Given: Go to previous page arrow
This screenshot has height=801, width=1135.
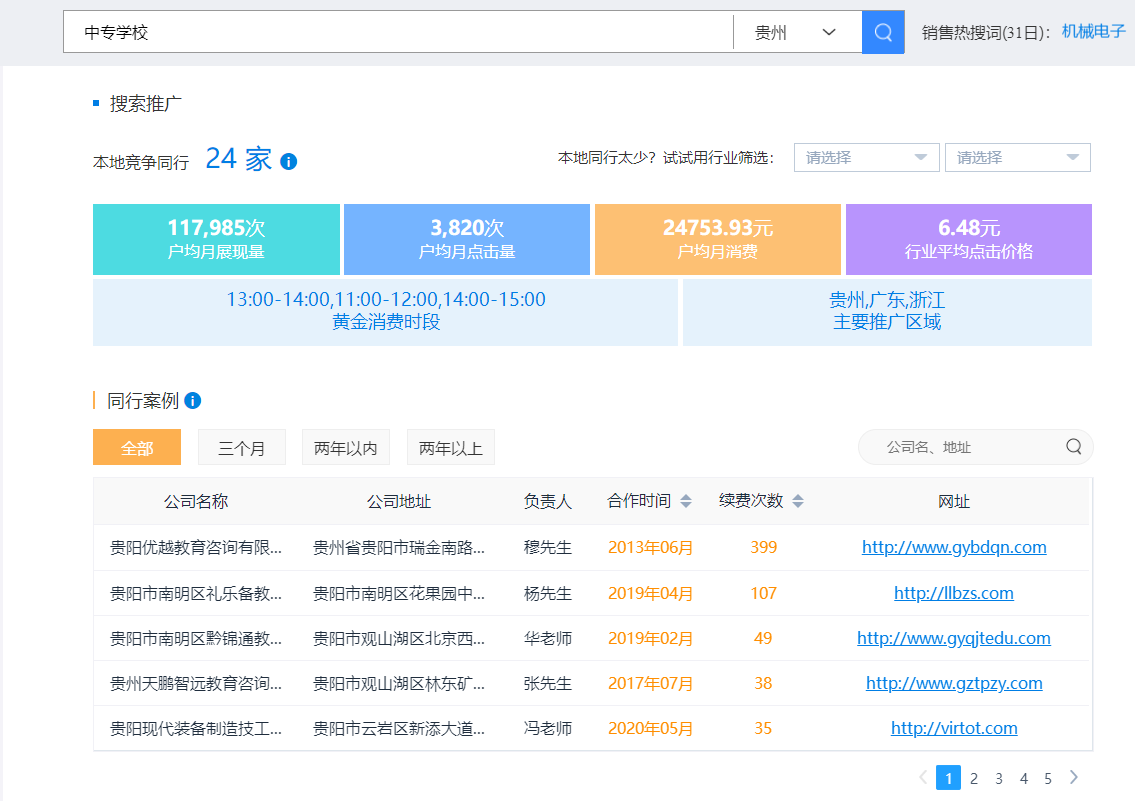Looking at the screenshot, I should click(922, 778).
